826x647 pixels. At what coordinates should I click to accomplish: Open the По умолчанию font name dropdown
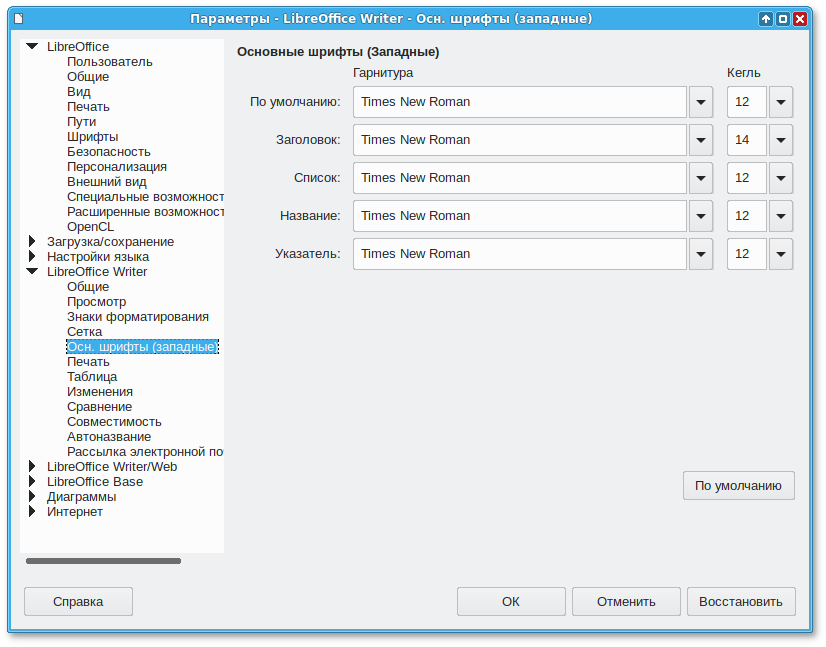point(701,102)
